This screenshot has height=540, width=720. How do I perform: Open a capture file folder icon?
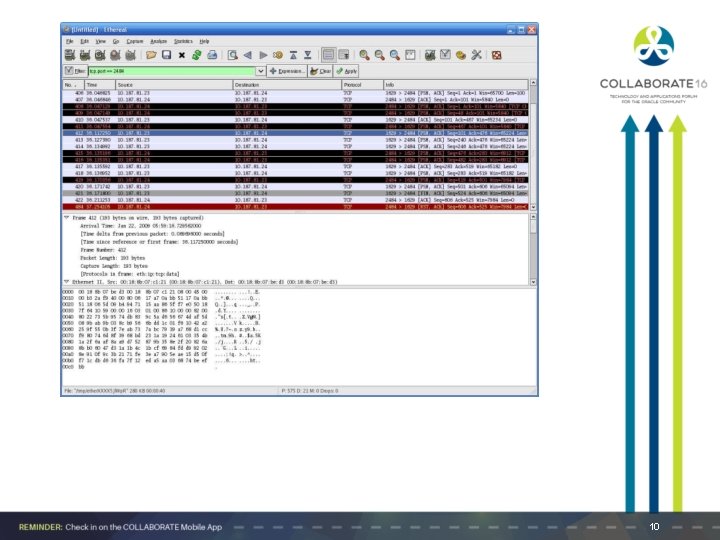(151, 55)
